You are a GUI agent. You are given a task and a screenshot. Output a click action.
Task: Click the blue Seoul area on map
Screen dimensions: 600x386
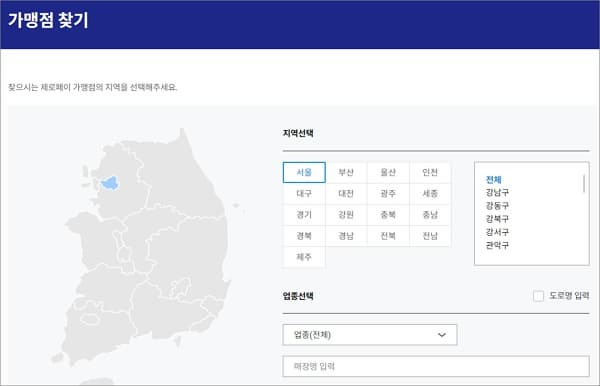[110, 183]
